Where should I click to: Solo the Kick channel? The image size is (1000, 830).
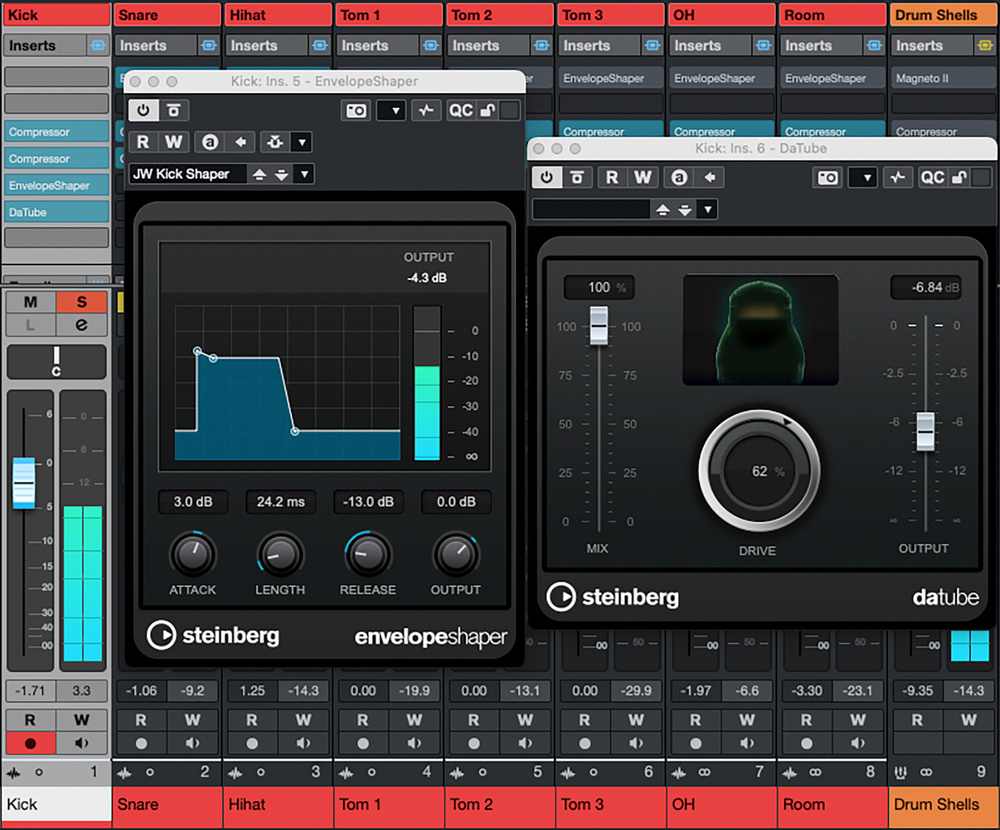(x=82, y=302)
